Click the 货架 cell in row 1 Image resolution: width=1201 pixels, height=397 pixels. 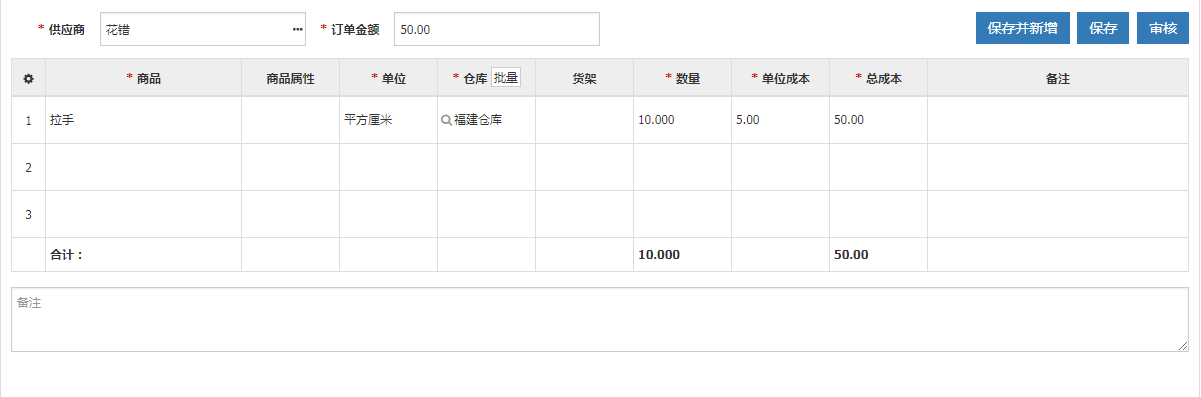585,120
